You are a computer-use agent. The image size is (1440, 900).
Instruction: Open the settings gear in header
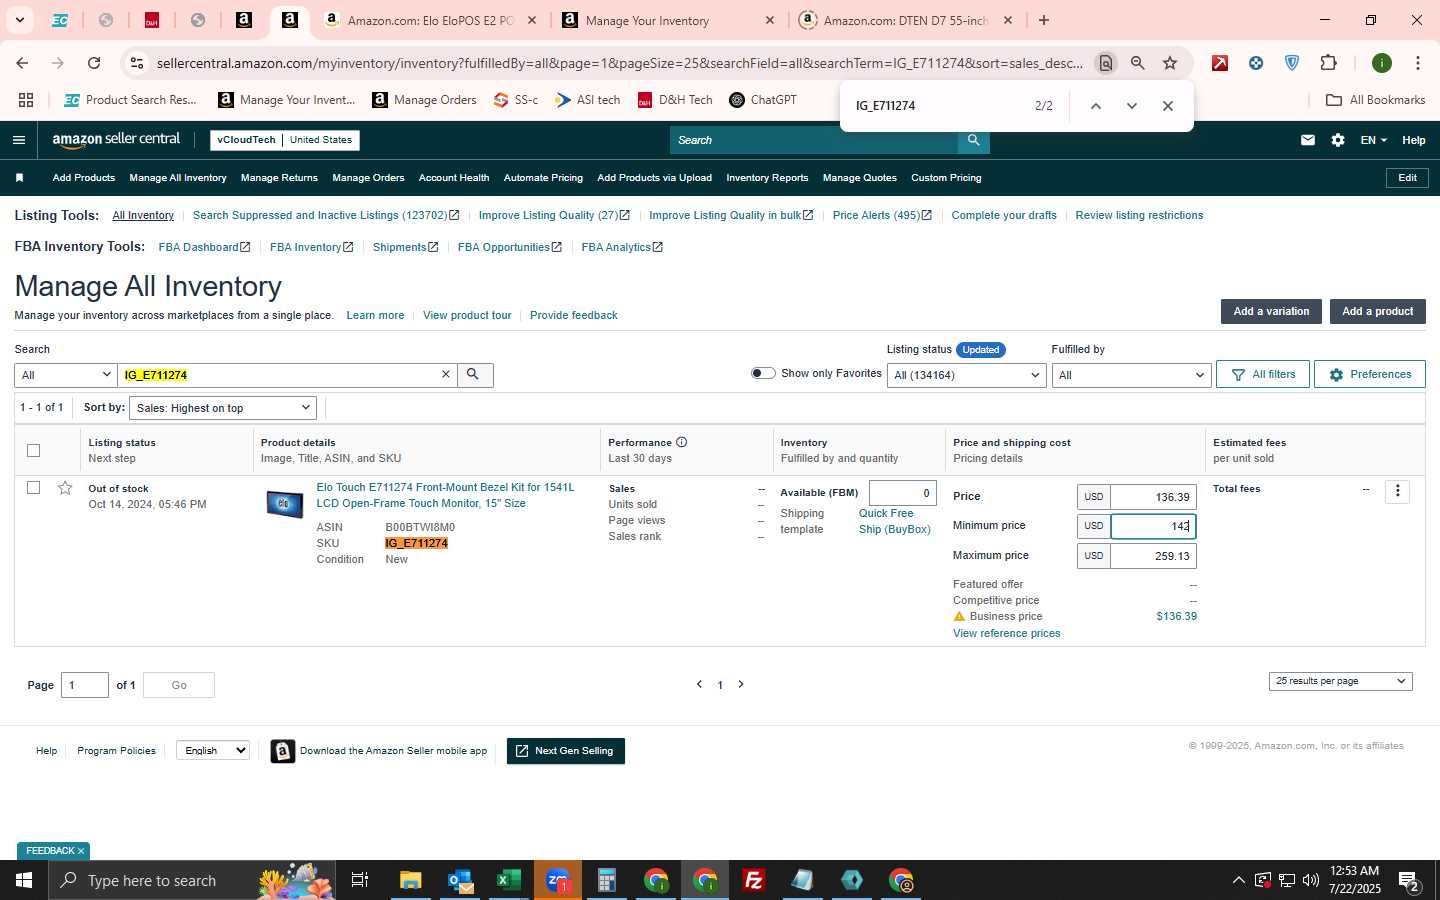[1338, 140]
